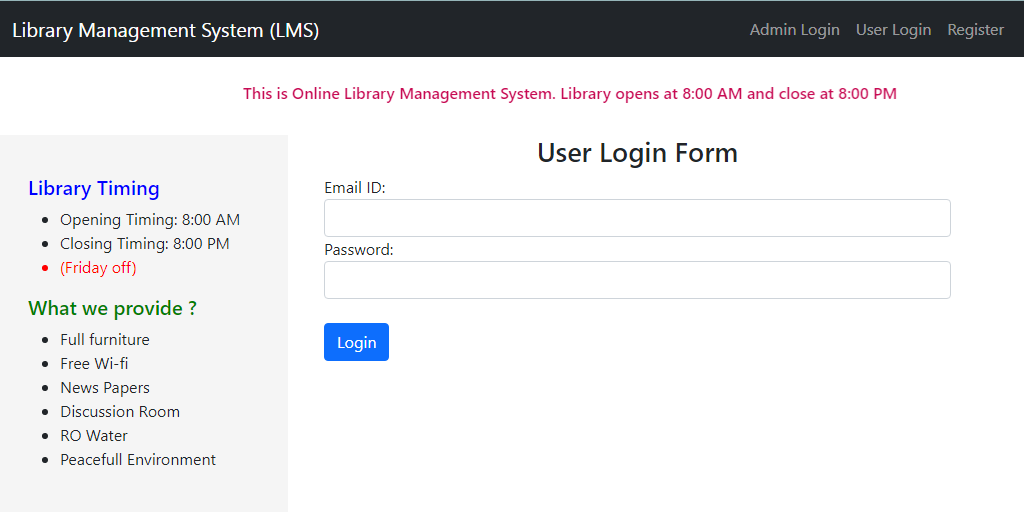The height and width of the screenshot is (512, 1024).
Task: Select the Free Wi-fi list item
Action: pos(95,364)
